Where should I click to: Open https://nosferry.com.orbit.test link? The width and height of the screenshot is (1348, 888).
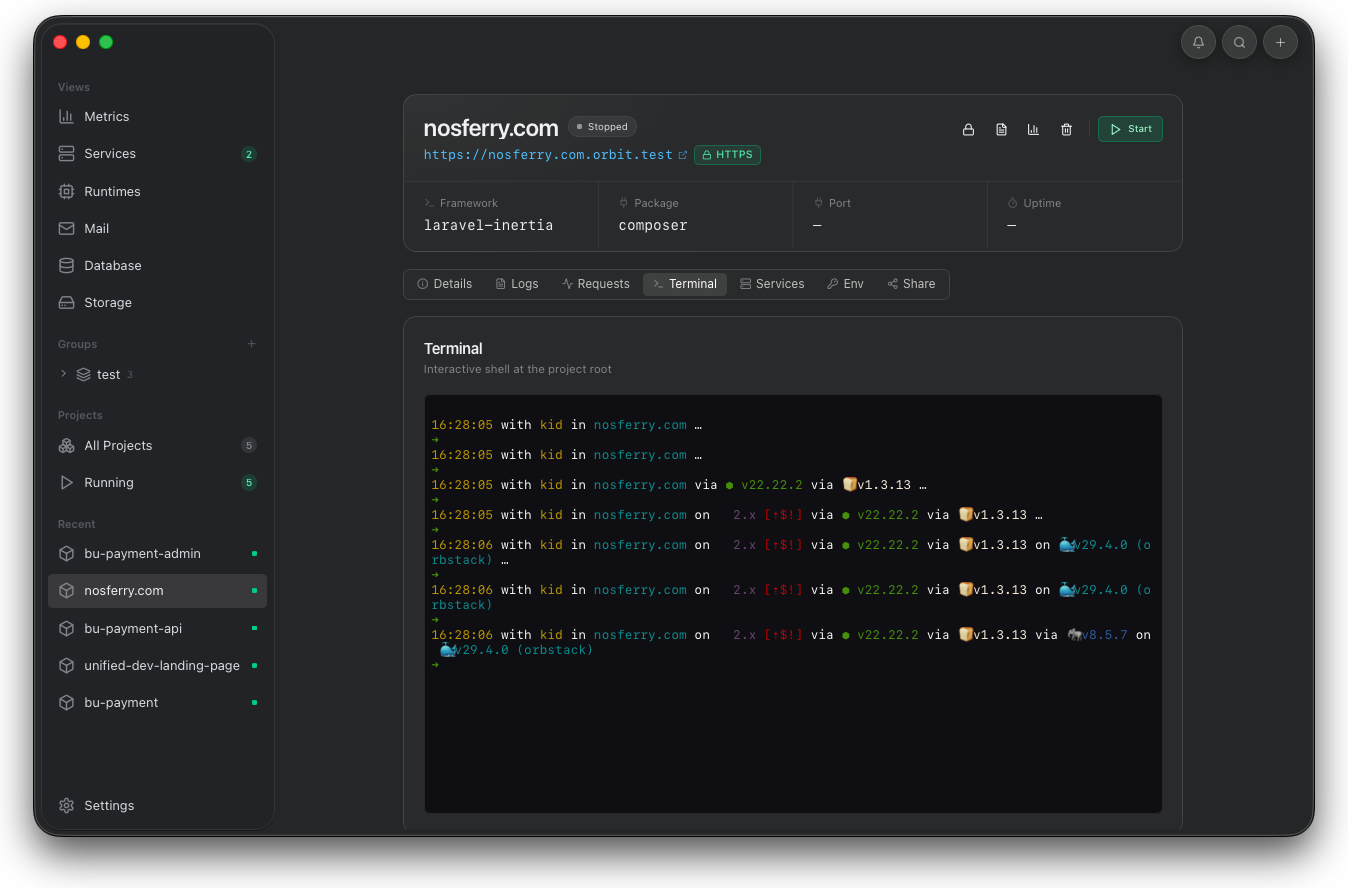548,155
